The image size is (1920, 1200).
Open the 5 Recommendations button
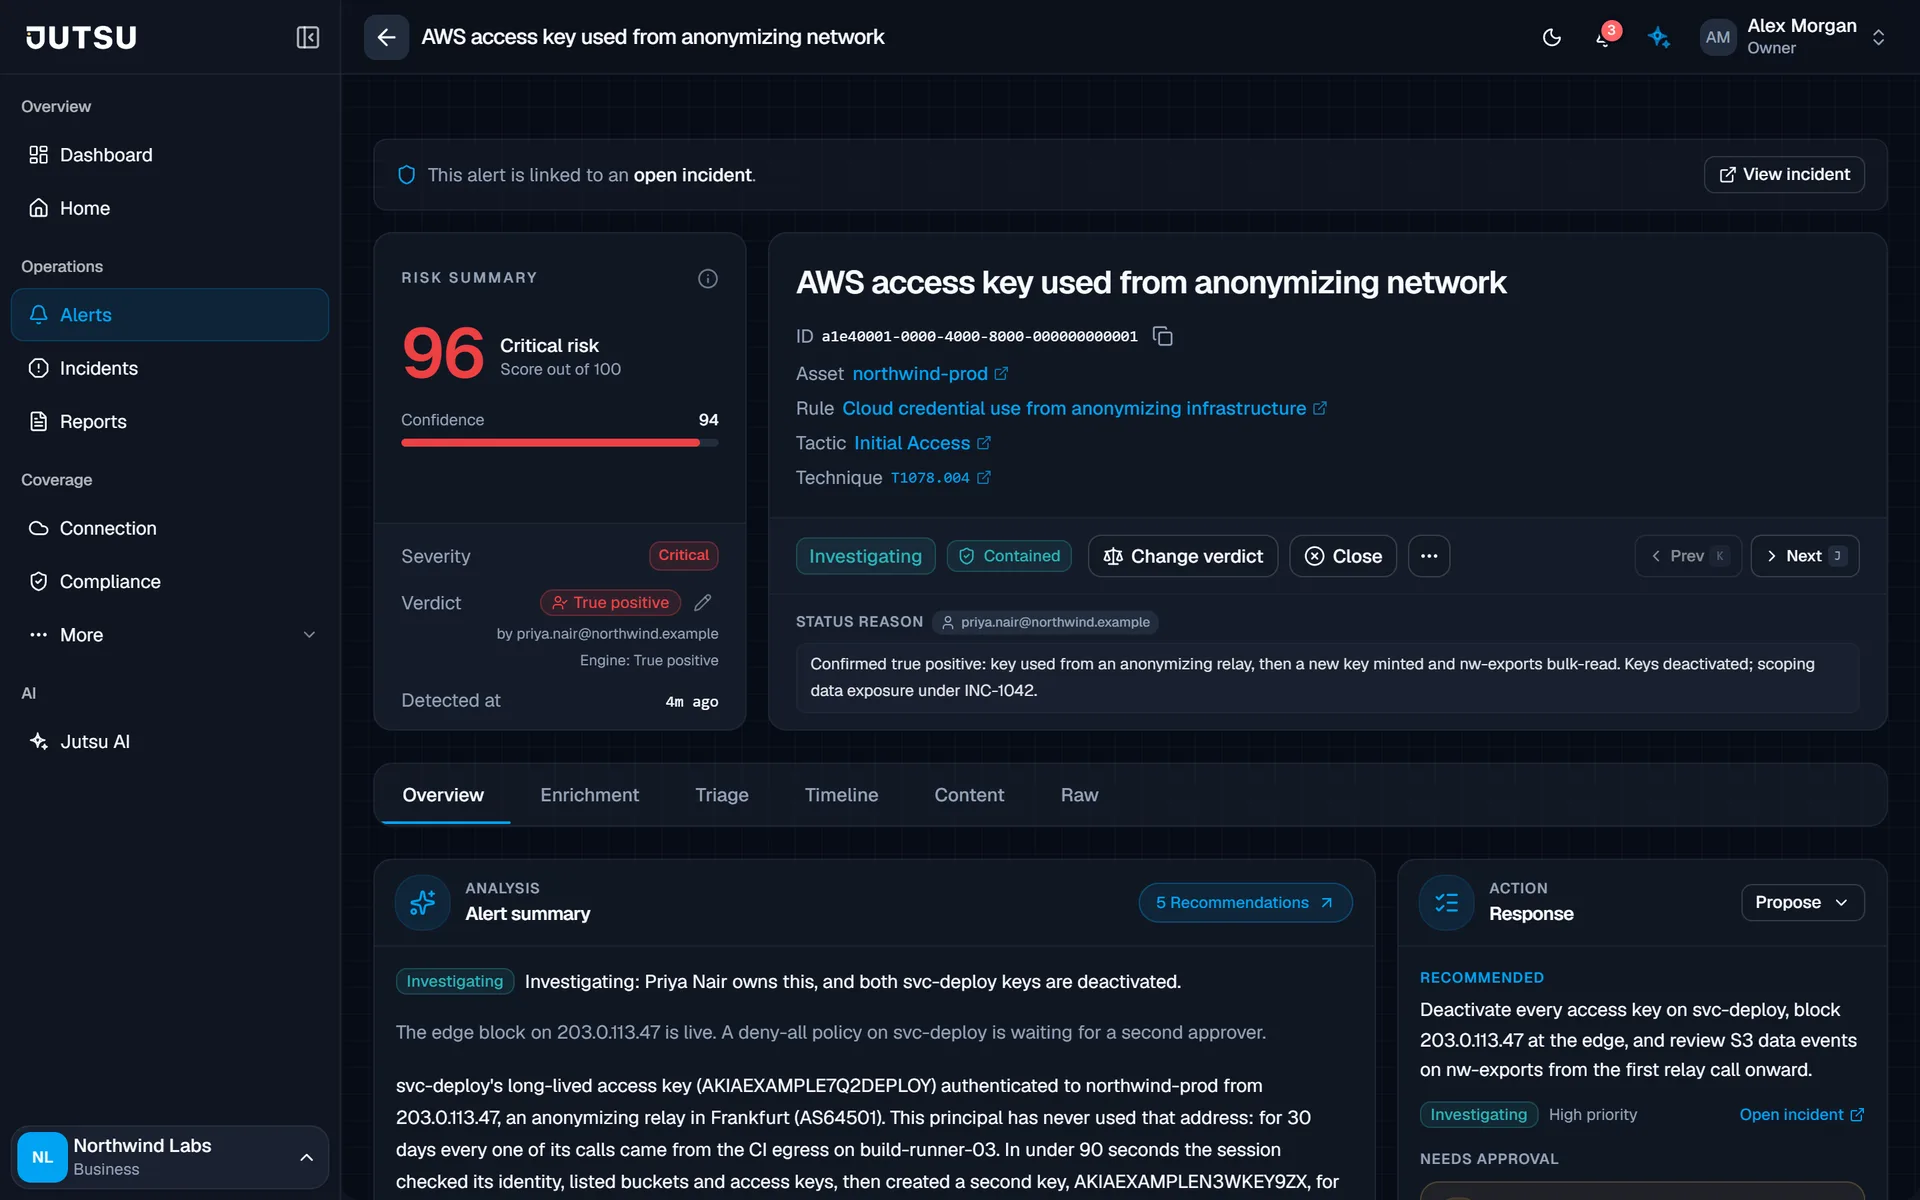point(1245,903)
